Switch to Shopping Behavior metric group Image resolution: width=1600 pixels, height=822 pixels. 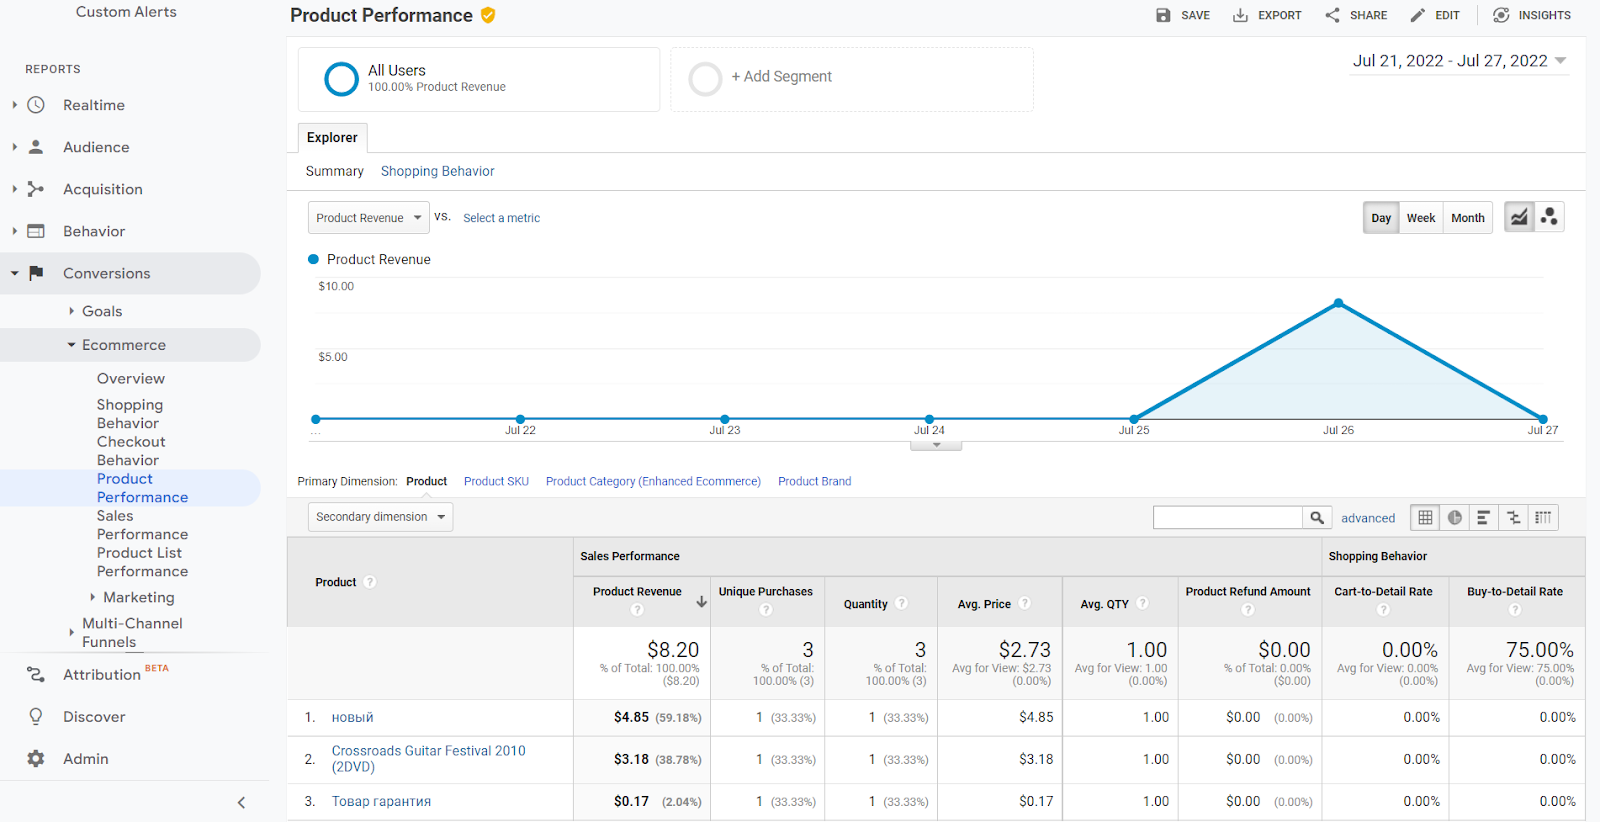438,171
